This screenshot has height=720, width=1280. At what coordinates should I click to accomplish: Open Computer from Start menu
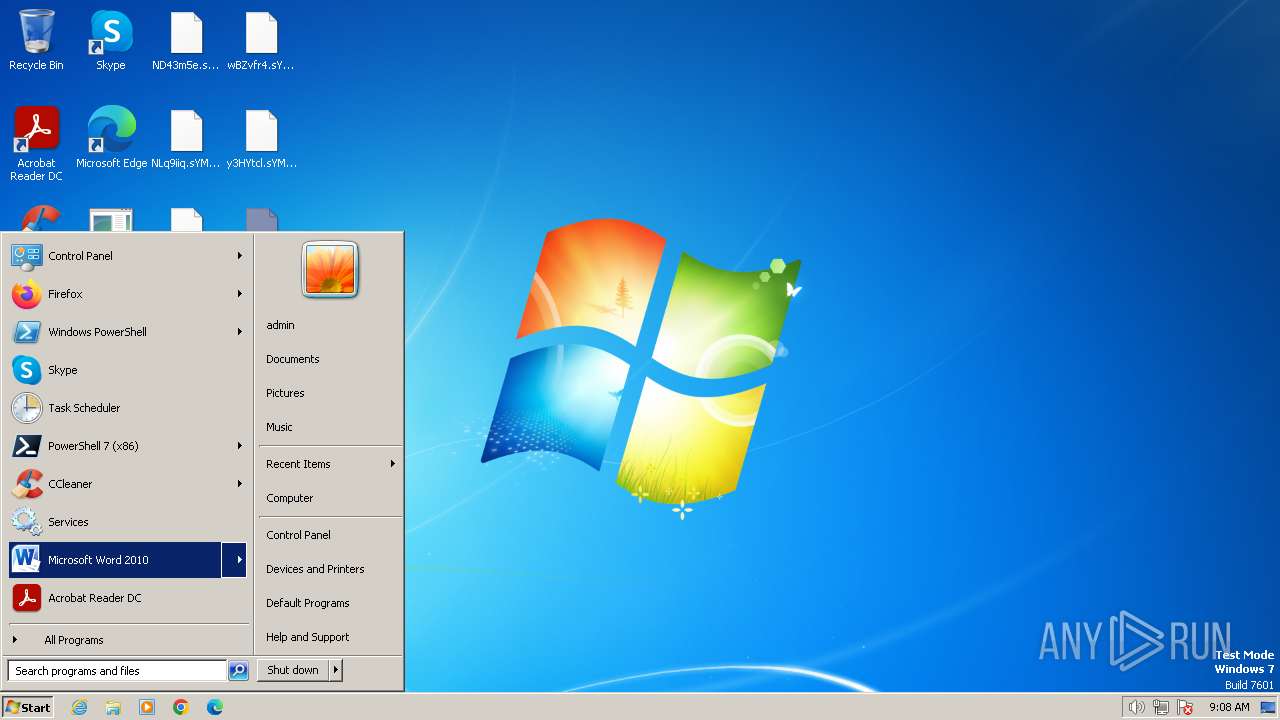click(290, 498)
